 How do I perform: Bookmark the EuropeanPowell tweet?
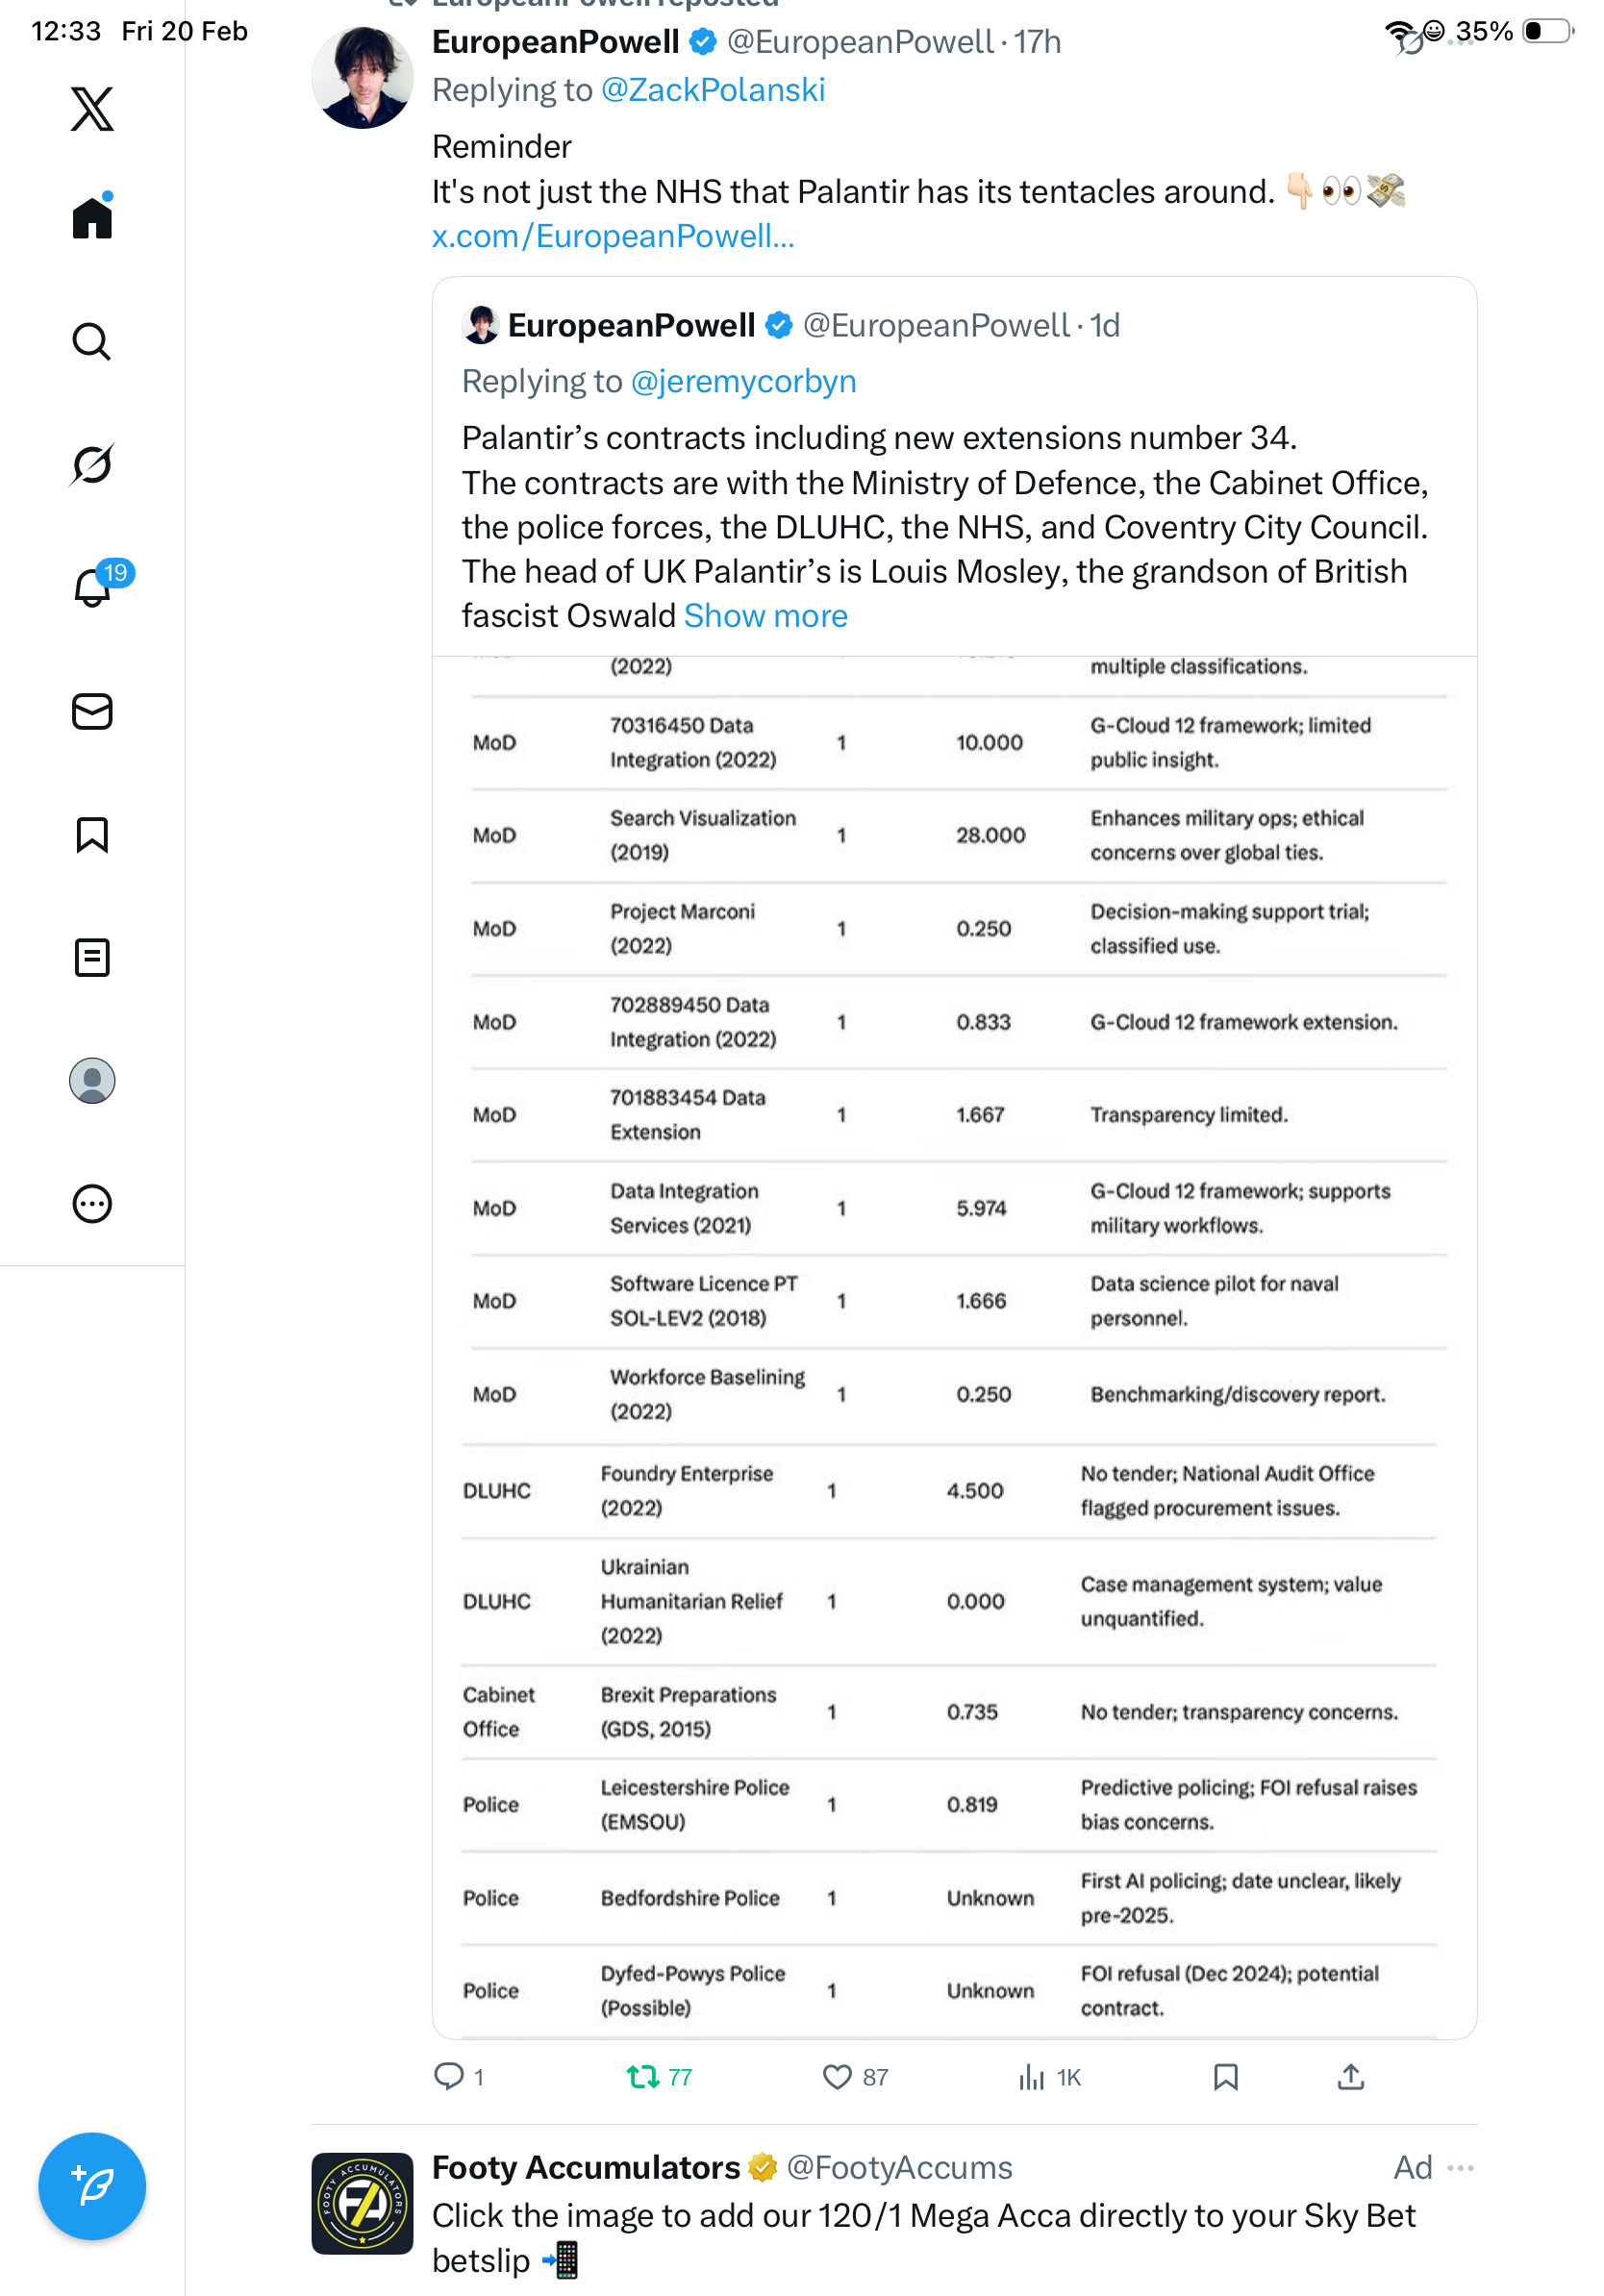1225,2077
